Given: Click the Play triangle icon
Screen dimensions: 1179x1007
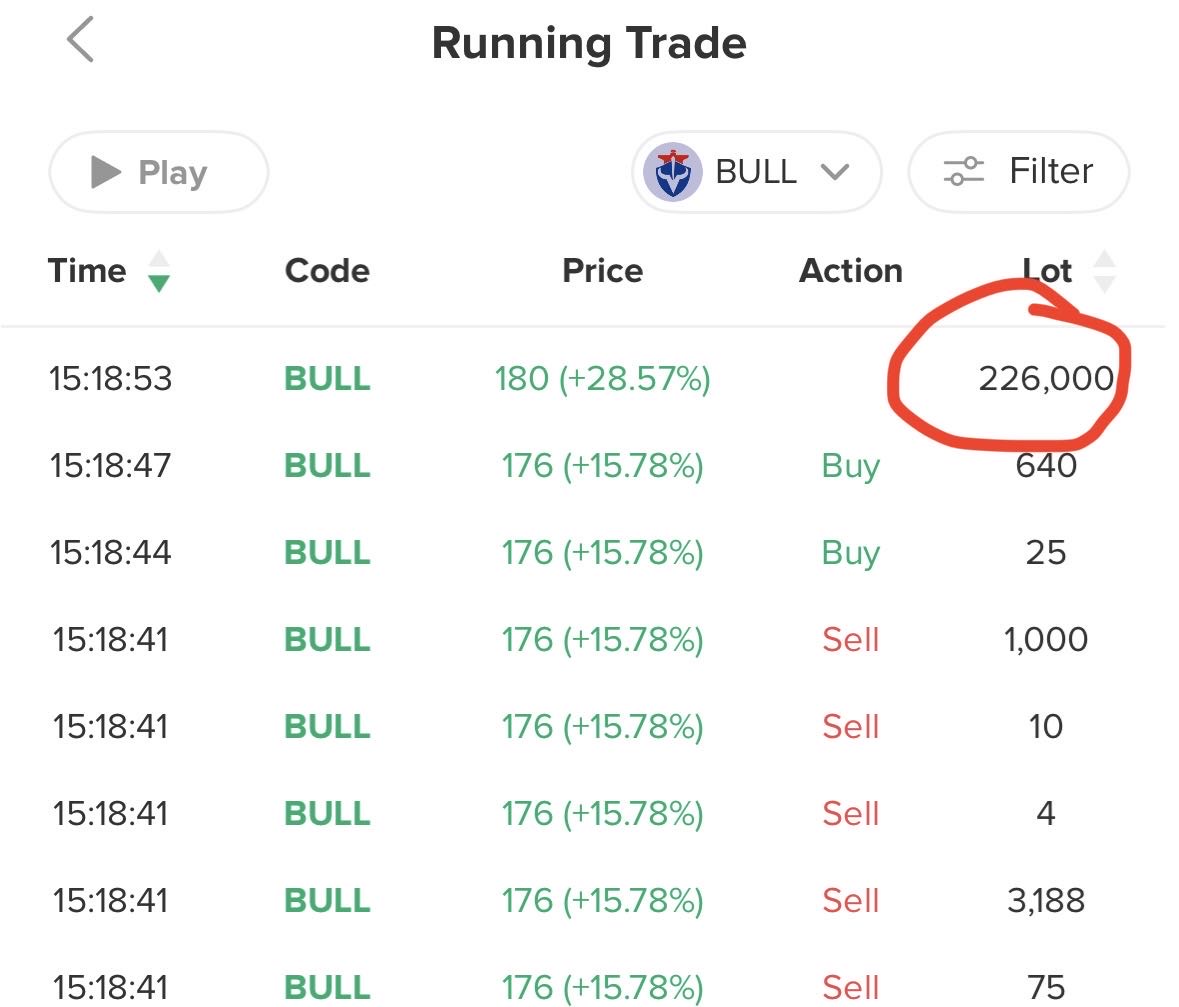Looking at the screenshot, I should click(x=105, y=172).
